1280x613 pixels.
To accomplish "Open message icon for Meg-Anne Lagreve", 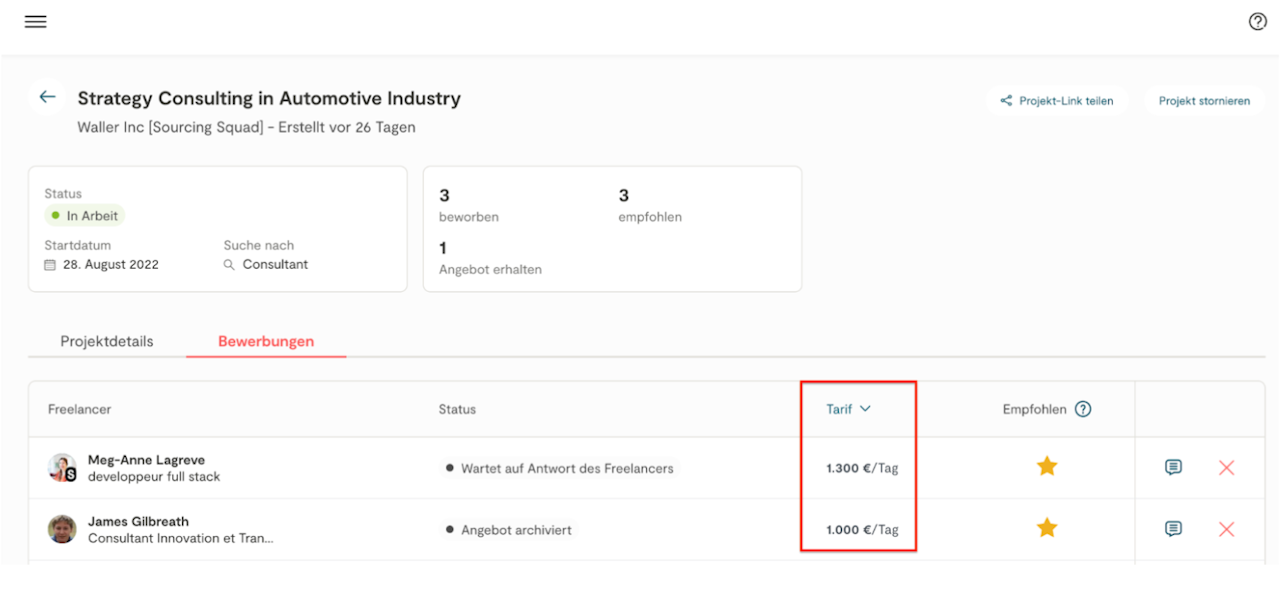I will tap(1174, 467).
